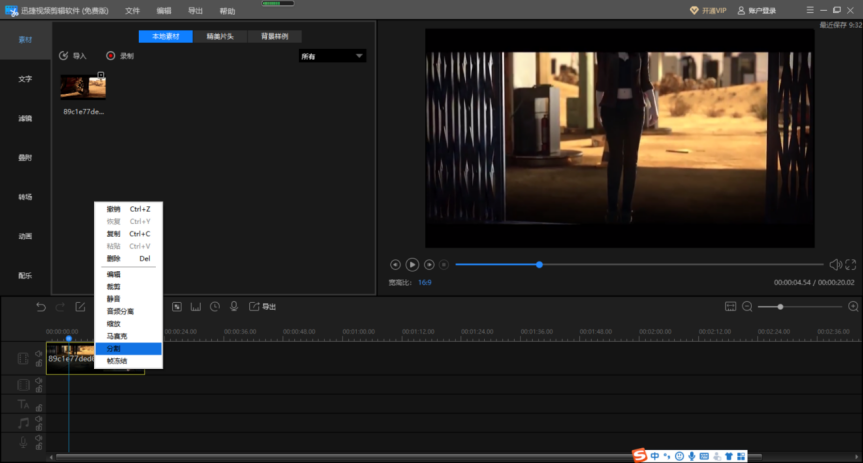Lock the main video track
Viewport: 863px width, 463px height.
pos(39,363)
